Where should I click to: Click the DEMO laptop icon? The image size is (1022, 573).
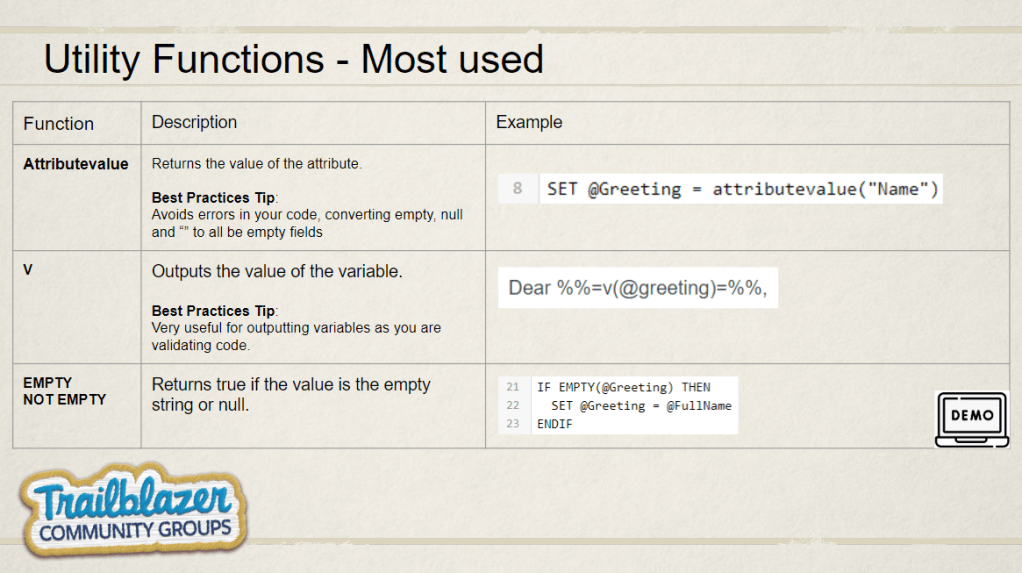tap(971, 419)
